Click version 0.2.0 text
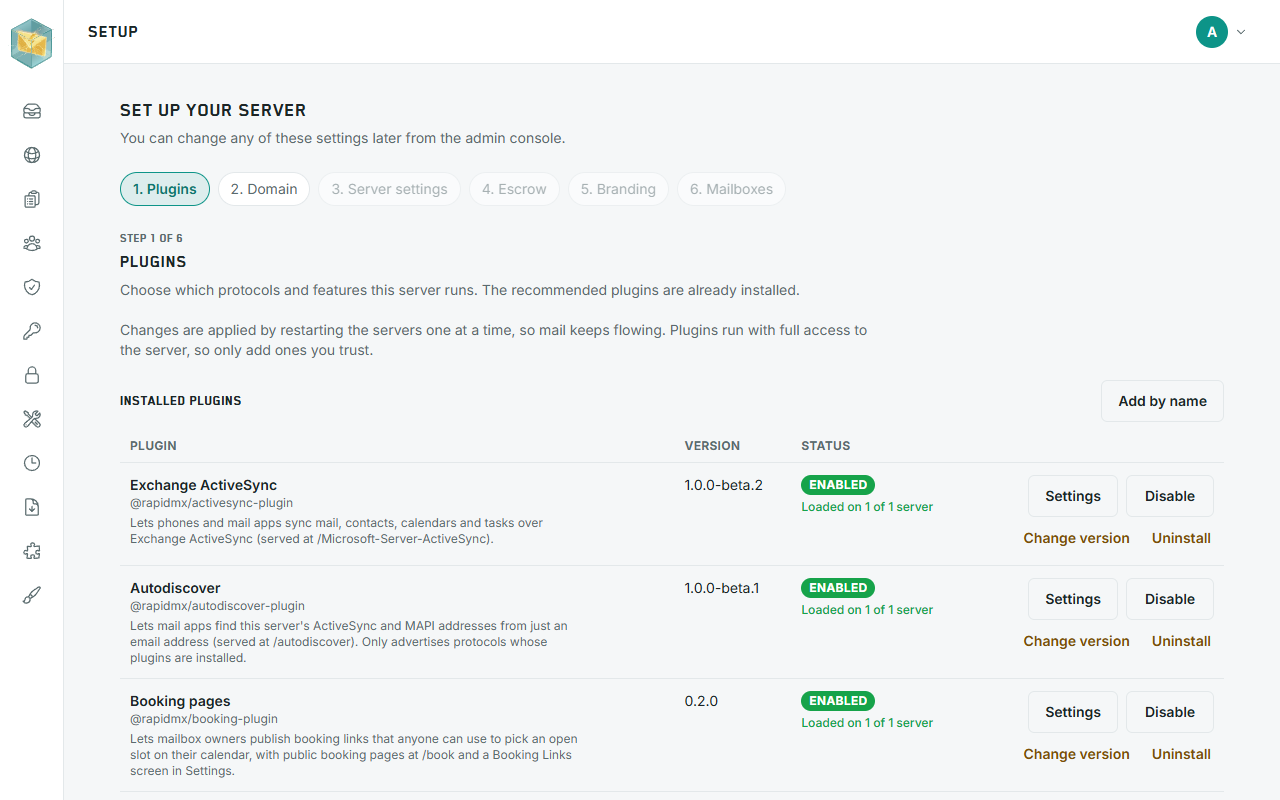This screenshot has height=800, width=1280. click(701, 701)
